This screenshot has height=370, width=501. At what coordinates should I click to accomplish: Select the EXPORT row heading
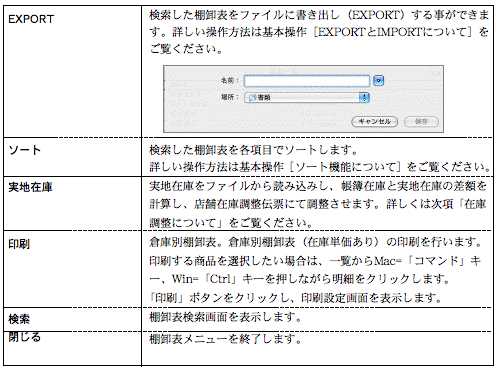click(x=31, y=19)
